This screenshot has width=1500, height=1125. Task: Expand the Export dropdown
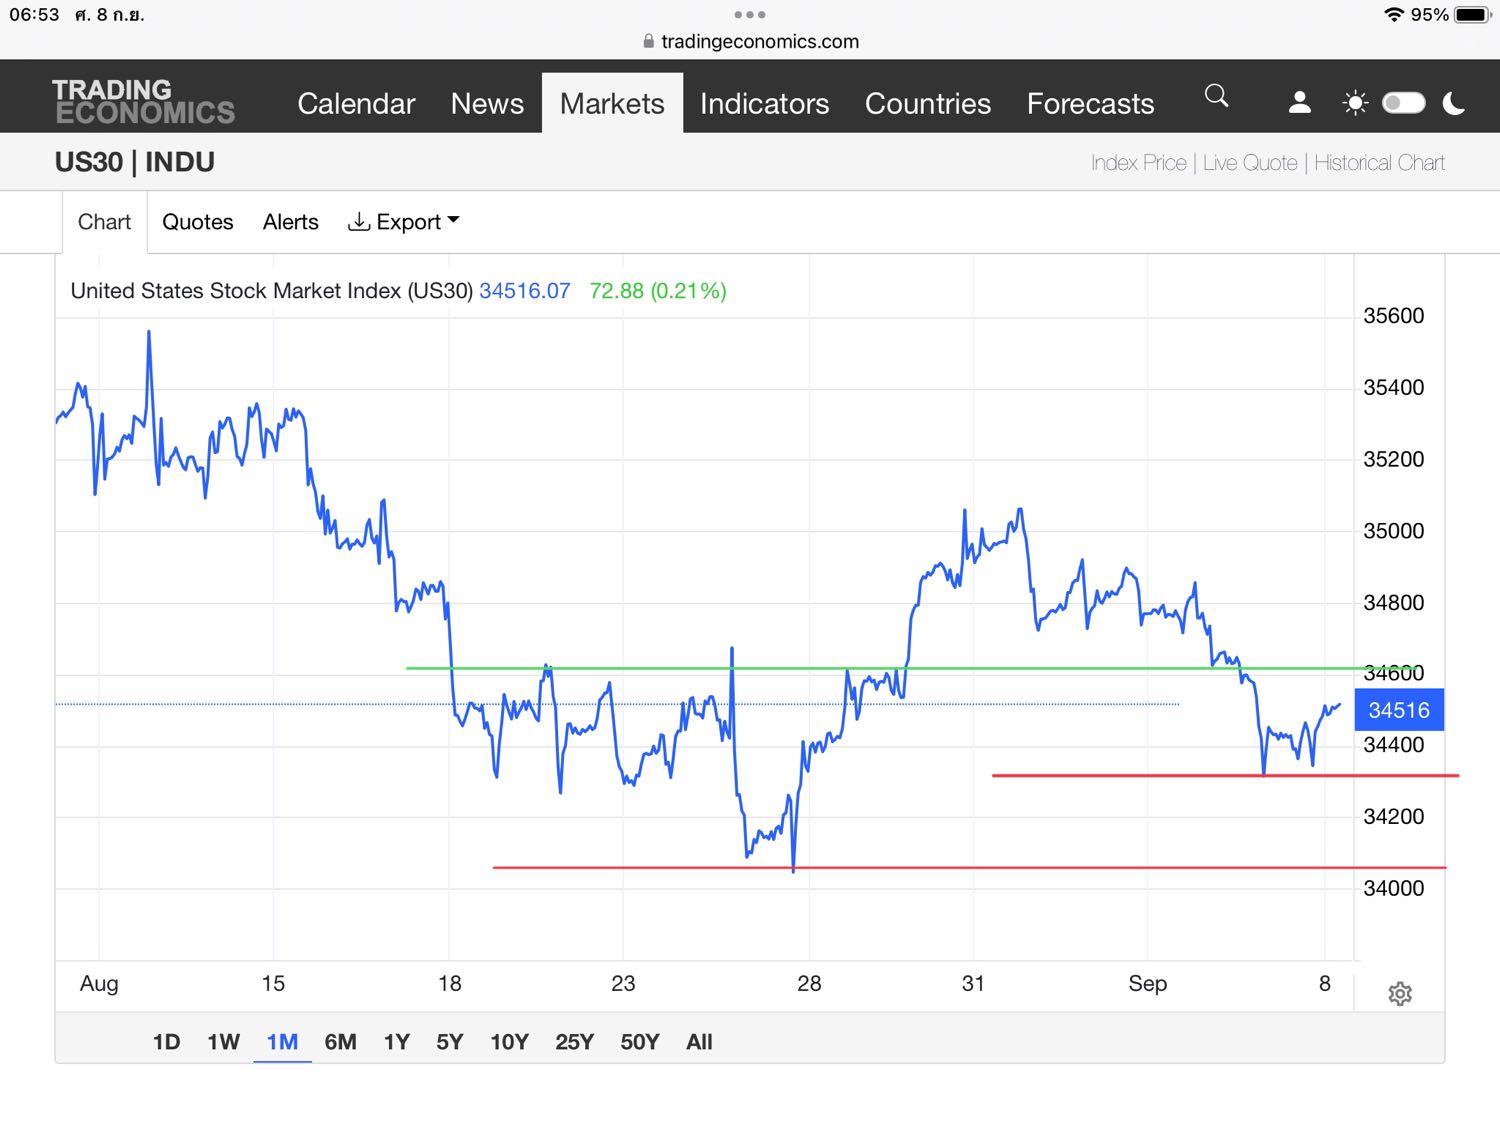403,222
